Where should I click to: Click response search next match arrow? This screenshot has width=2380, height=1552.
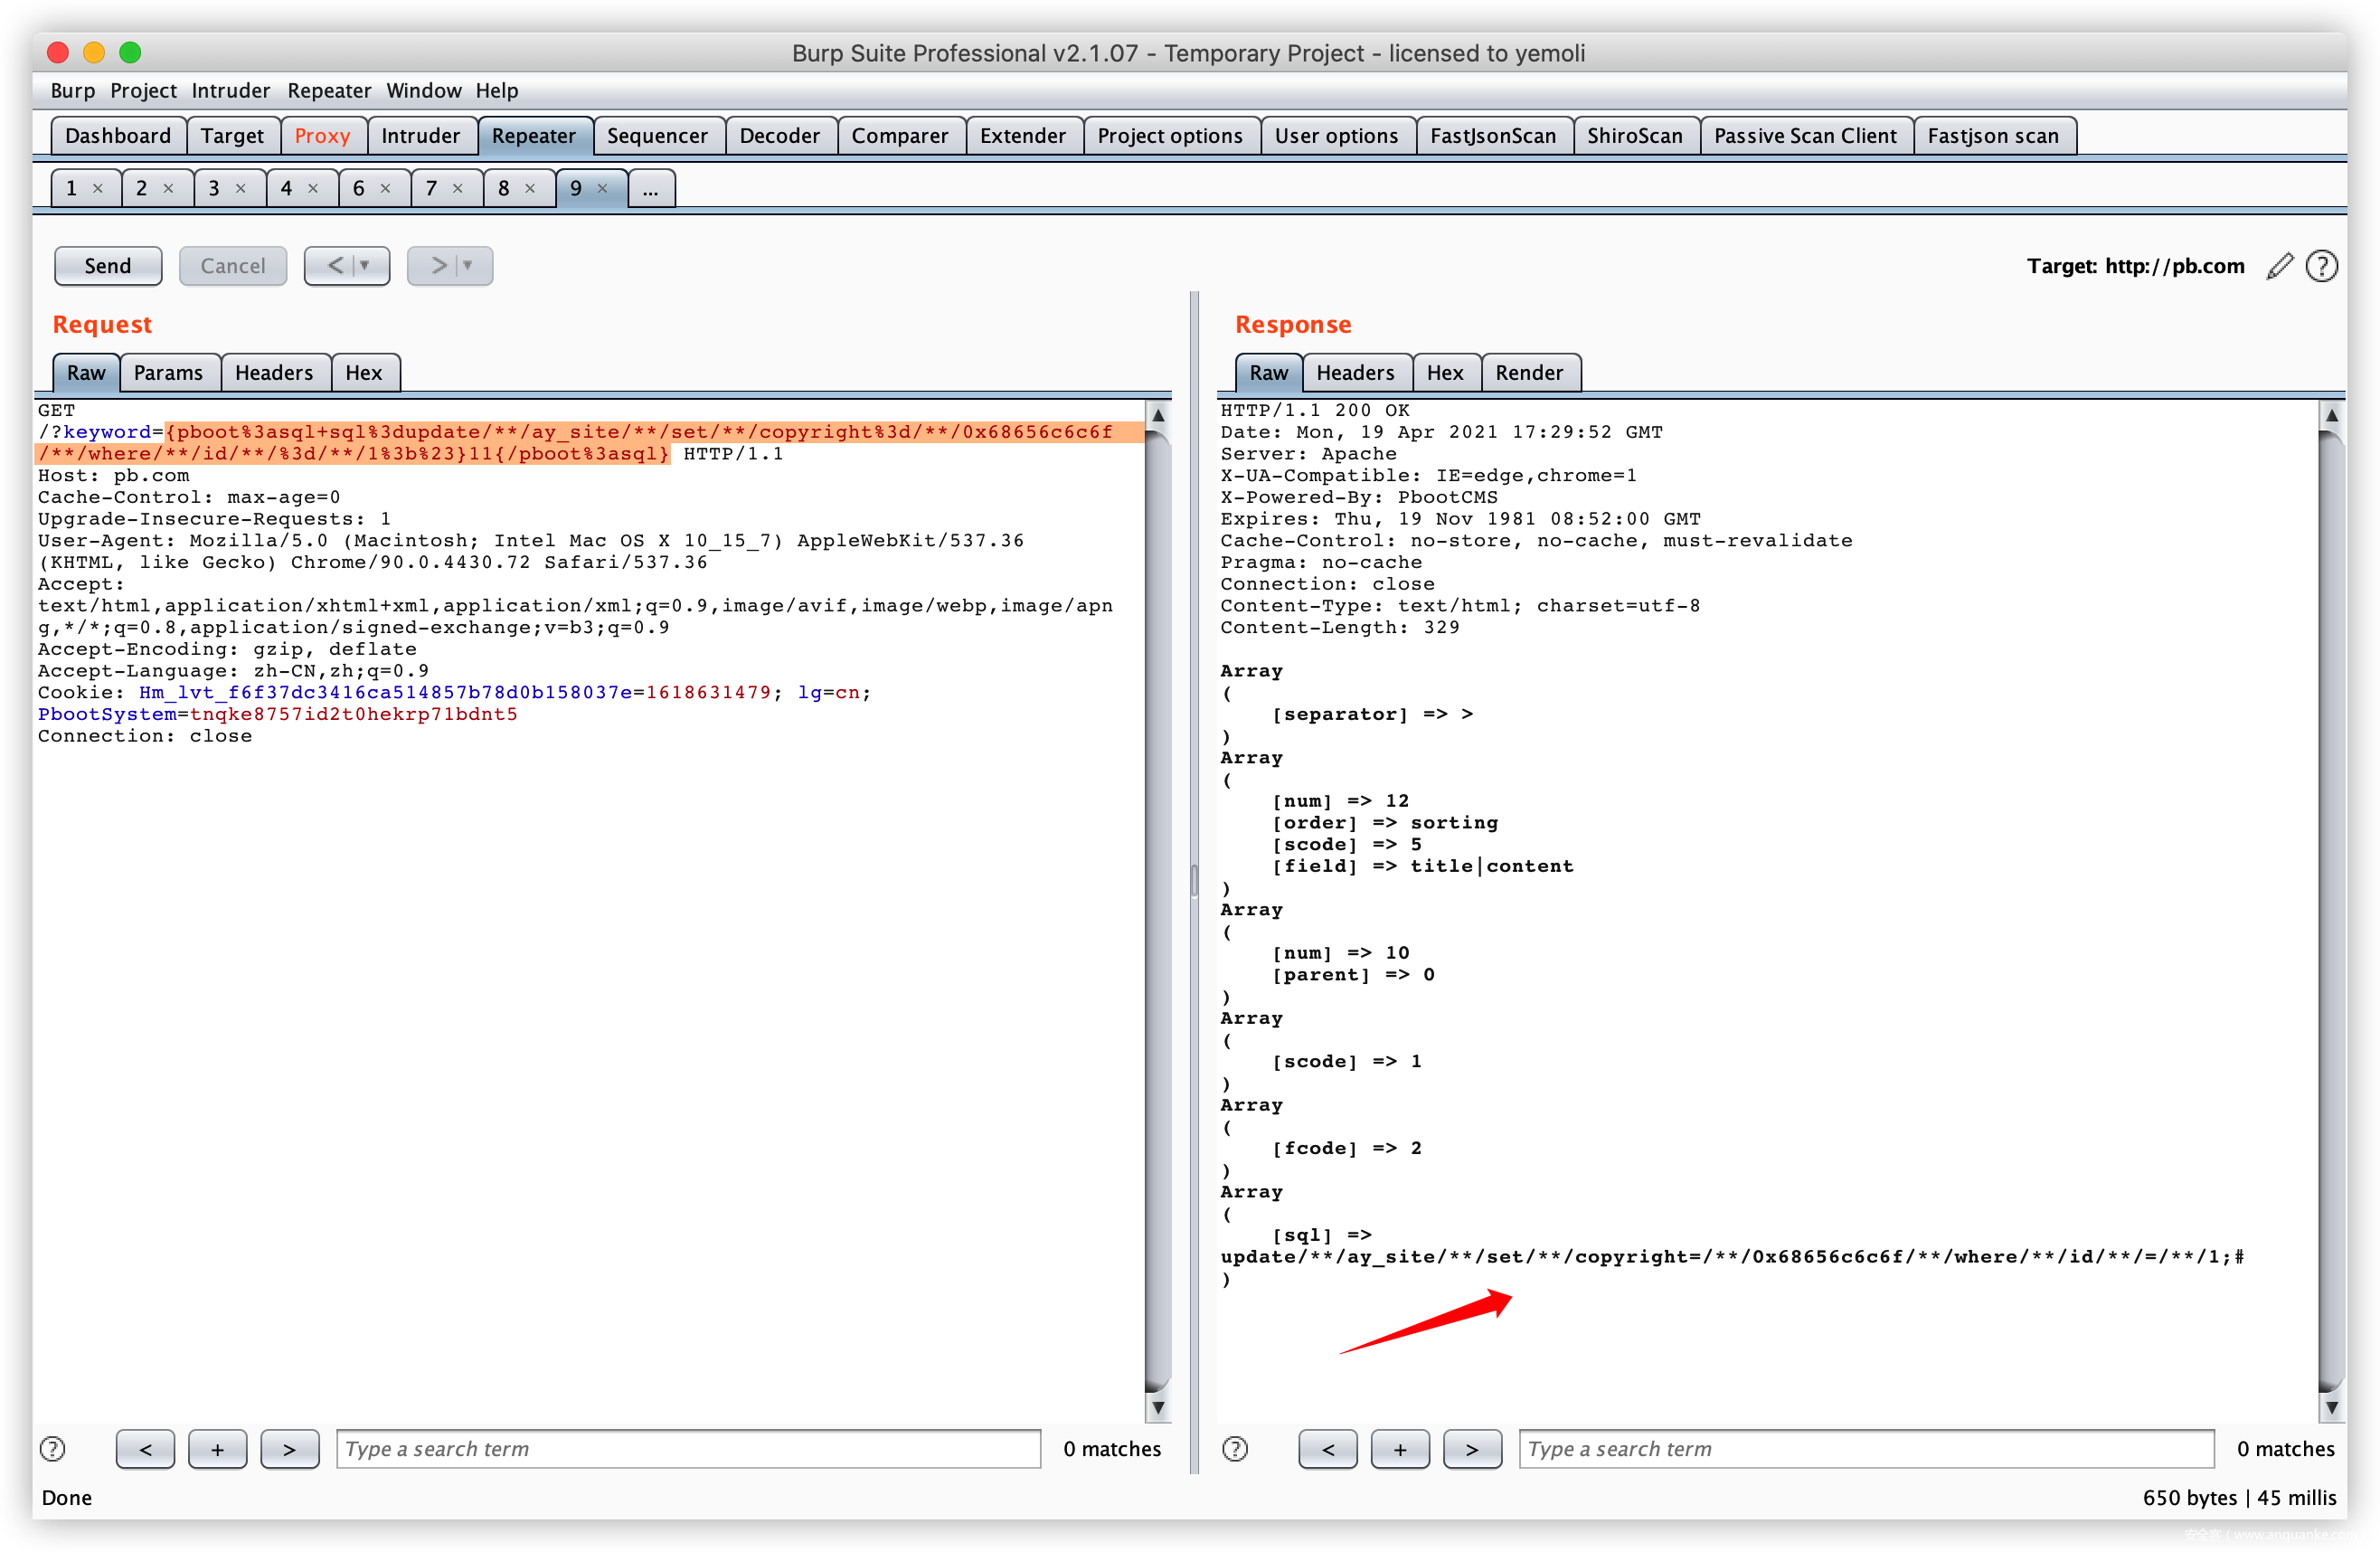point(1471,1448)
